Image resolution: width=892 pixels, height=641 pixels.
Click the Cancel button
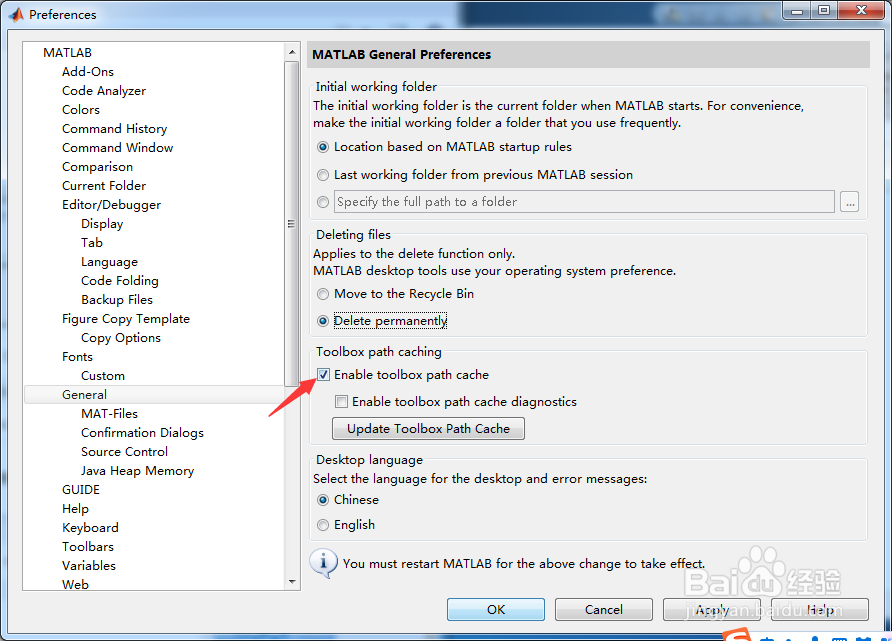604,610
